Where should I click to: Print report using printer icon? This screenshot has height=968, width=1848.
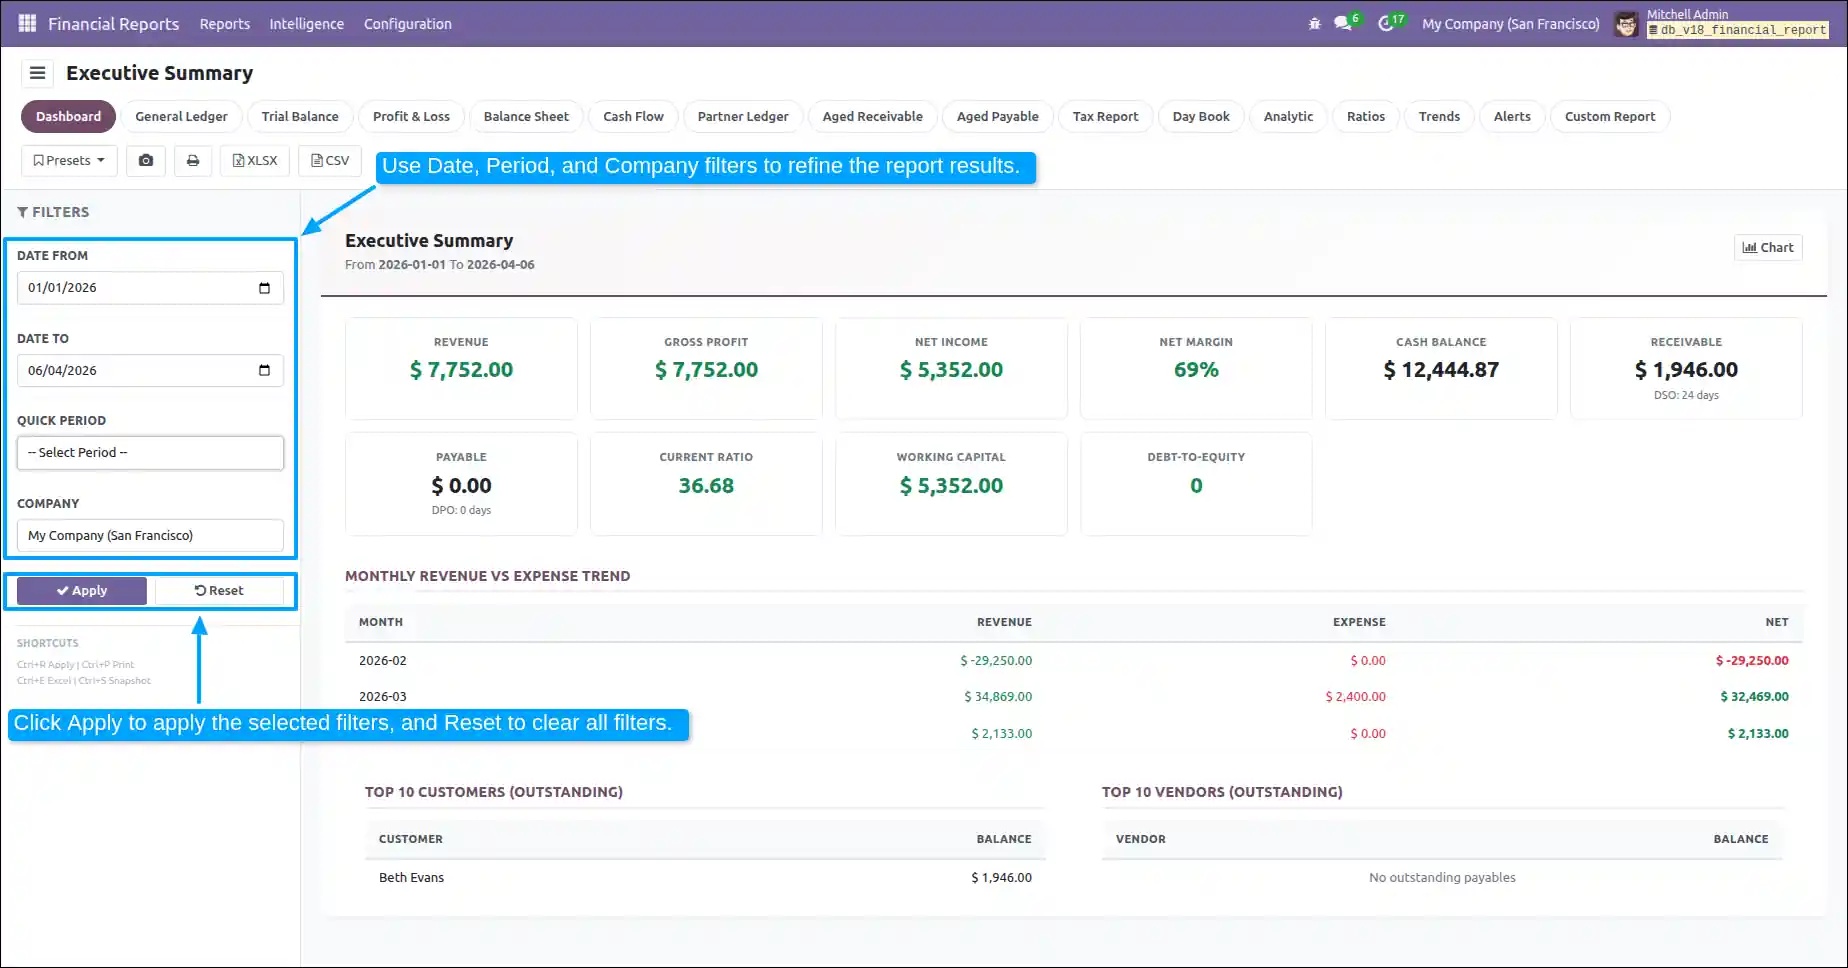click(193, 160)
